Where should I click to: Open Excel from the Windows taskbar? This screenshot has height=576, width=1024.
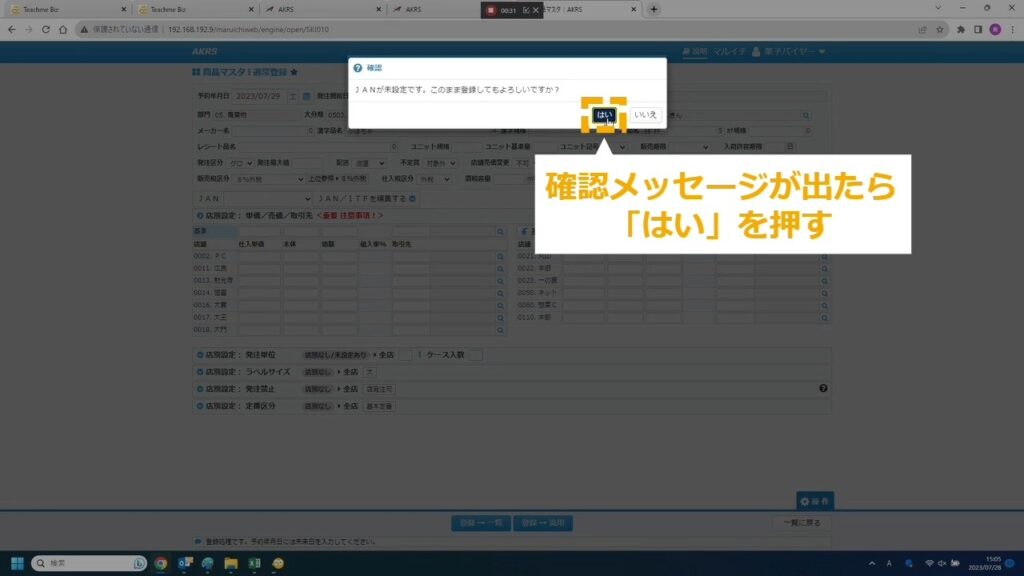(x=254, y=563)
